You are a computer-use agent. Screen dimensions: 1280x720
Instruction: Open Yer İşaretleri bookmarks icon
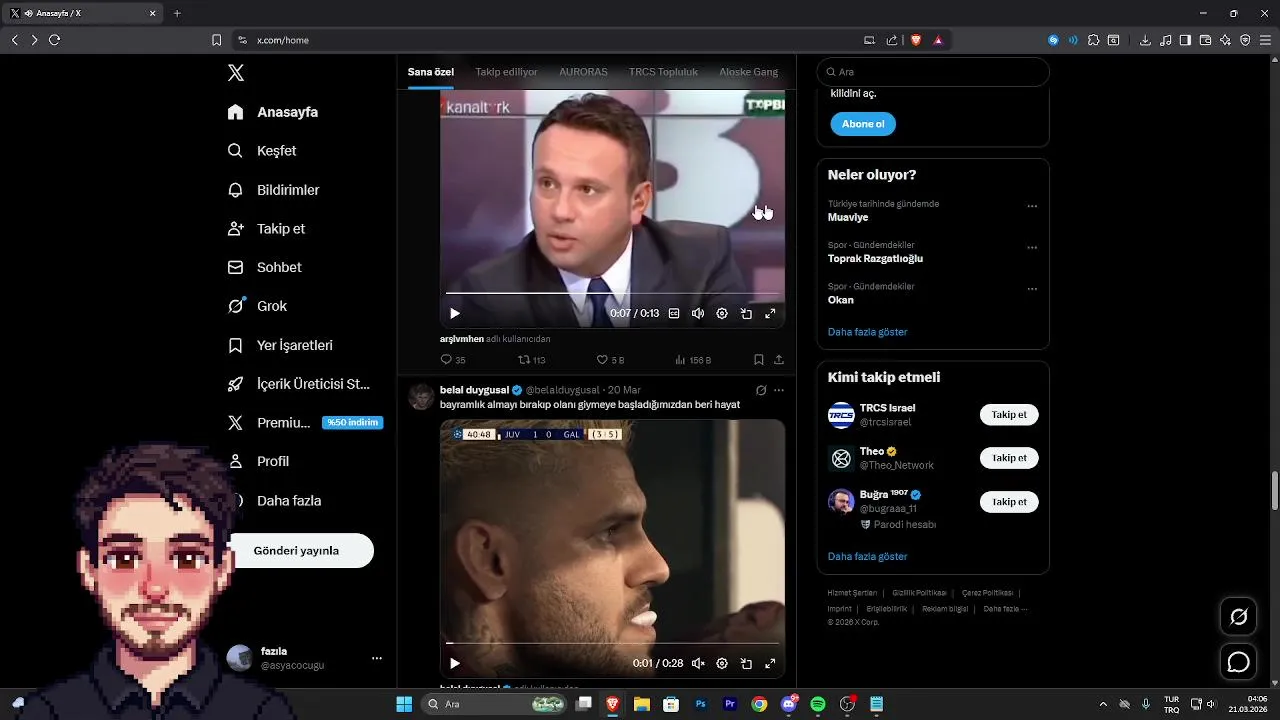(x=235, y=345)
